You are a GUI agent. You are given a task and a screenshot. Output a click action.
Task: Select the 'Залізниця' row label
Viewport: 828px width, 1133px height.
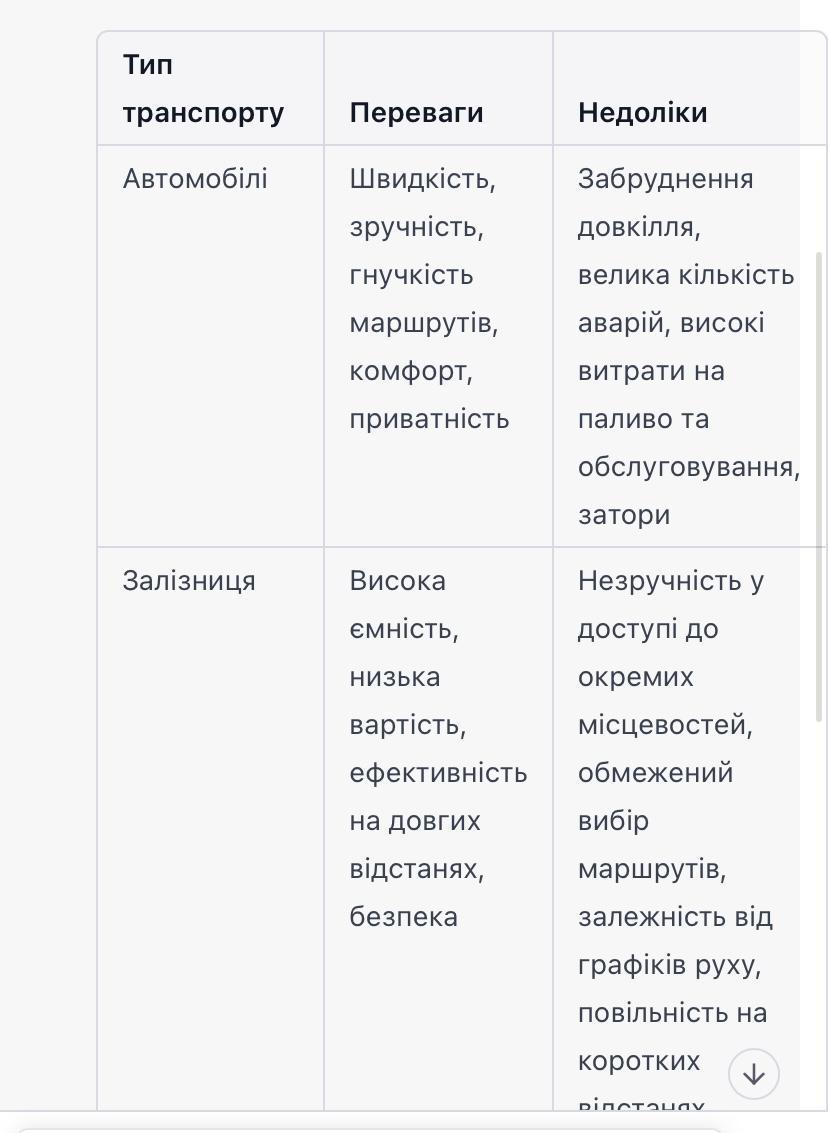(x=189, y=581)
